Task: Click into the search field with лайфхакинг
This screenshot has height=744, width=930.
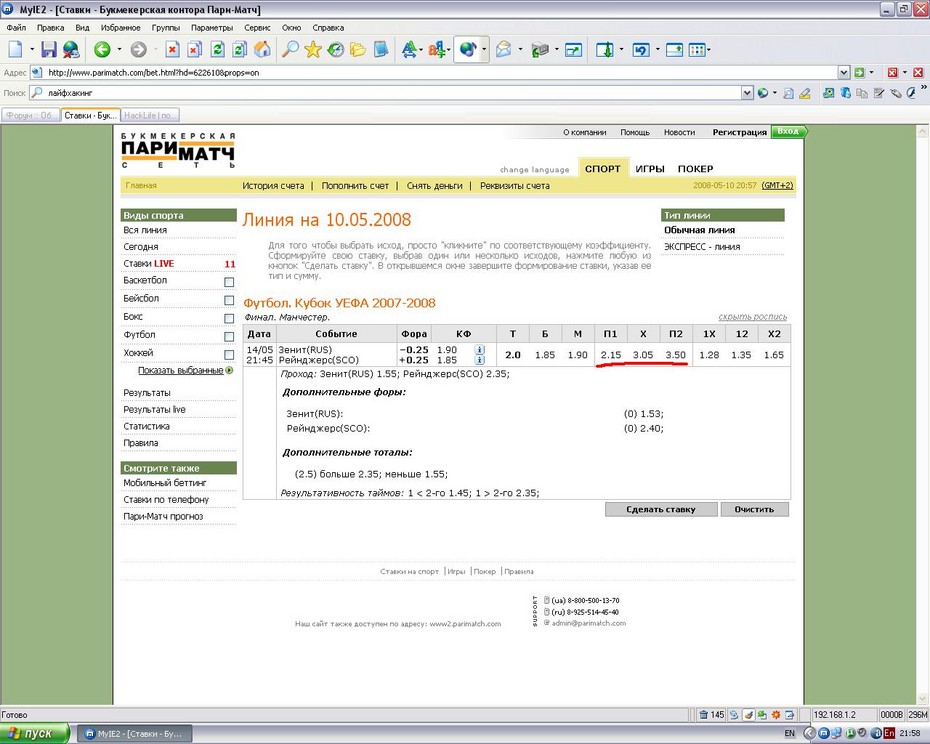Action: click(393, 93)
